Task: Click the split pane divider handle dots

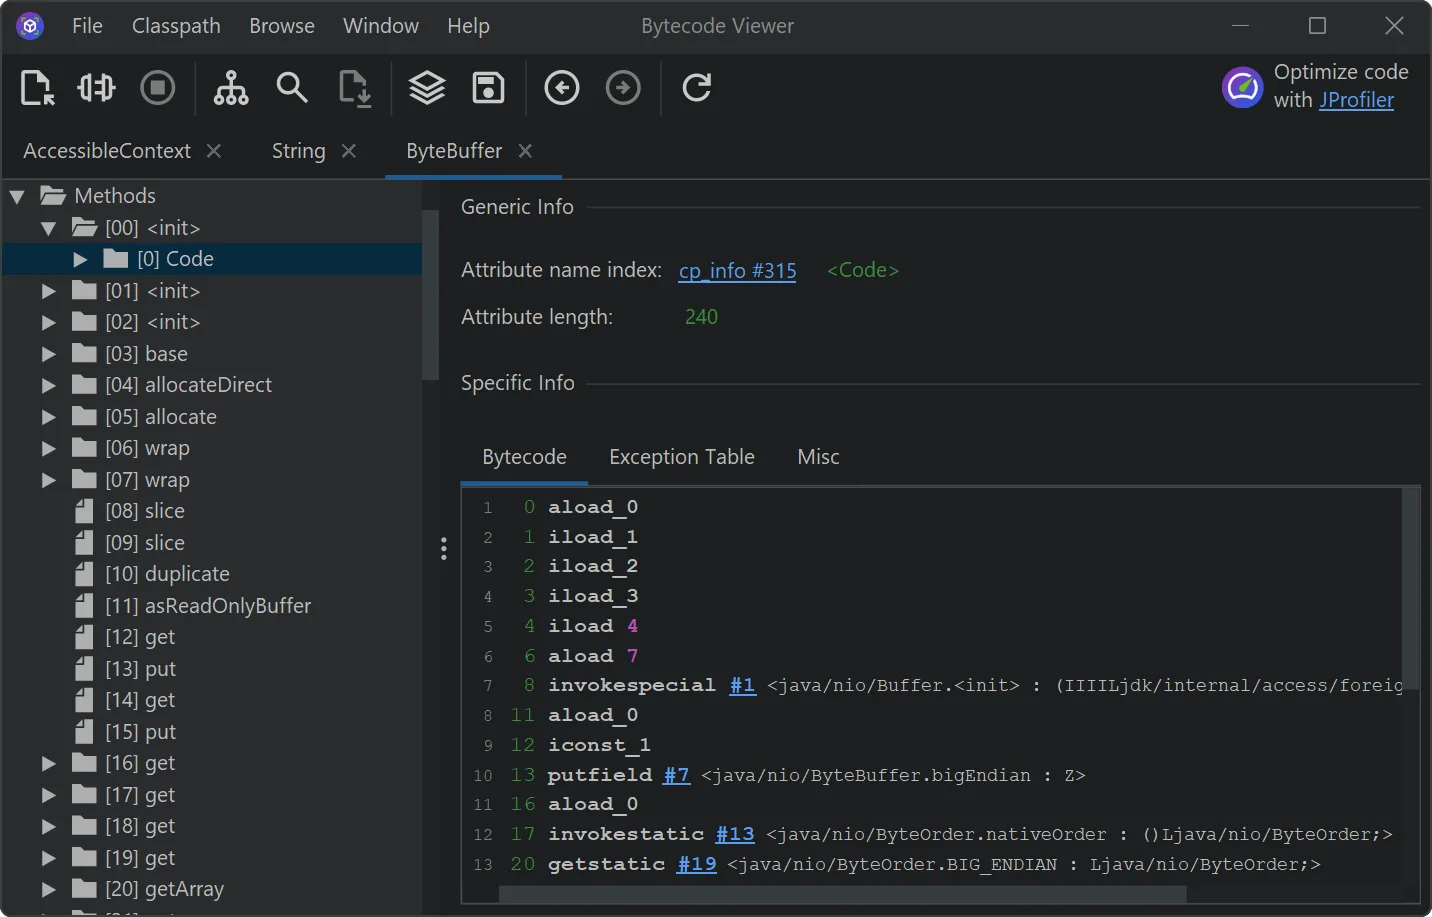Action: click(444, 548)
